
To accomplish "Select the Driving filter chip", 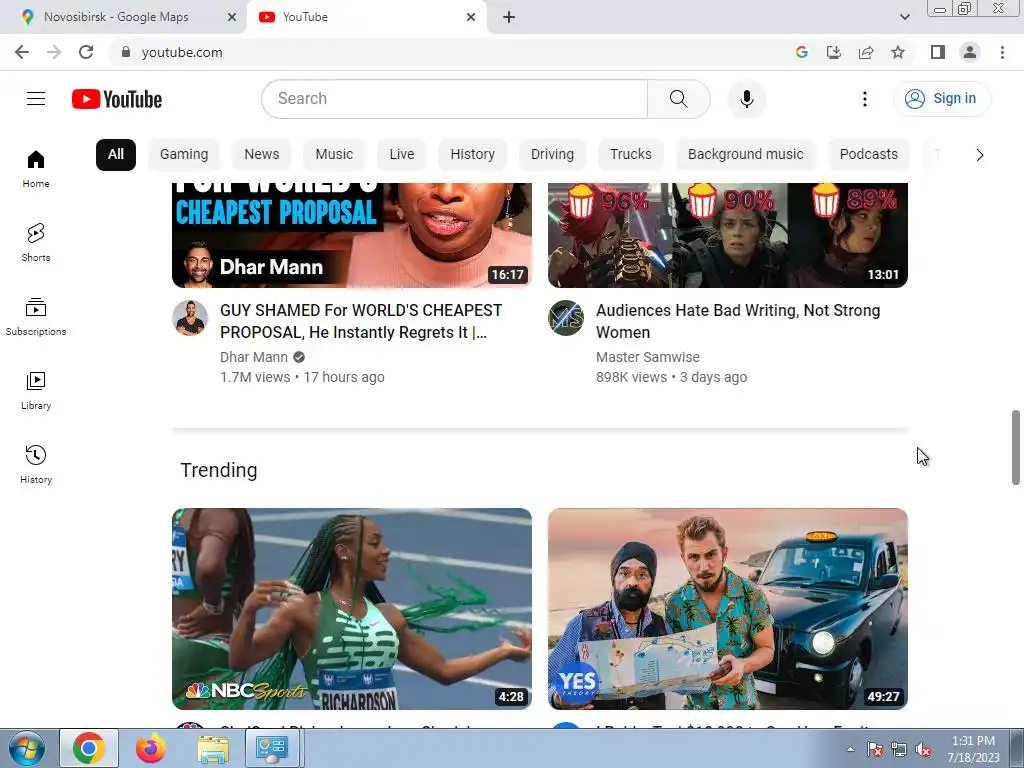I will pyautogui.click(x=552, y=155).
